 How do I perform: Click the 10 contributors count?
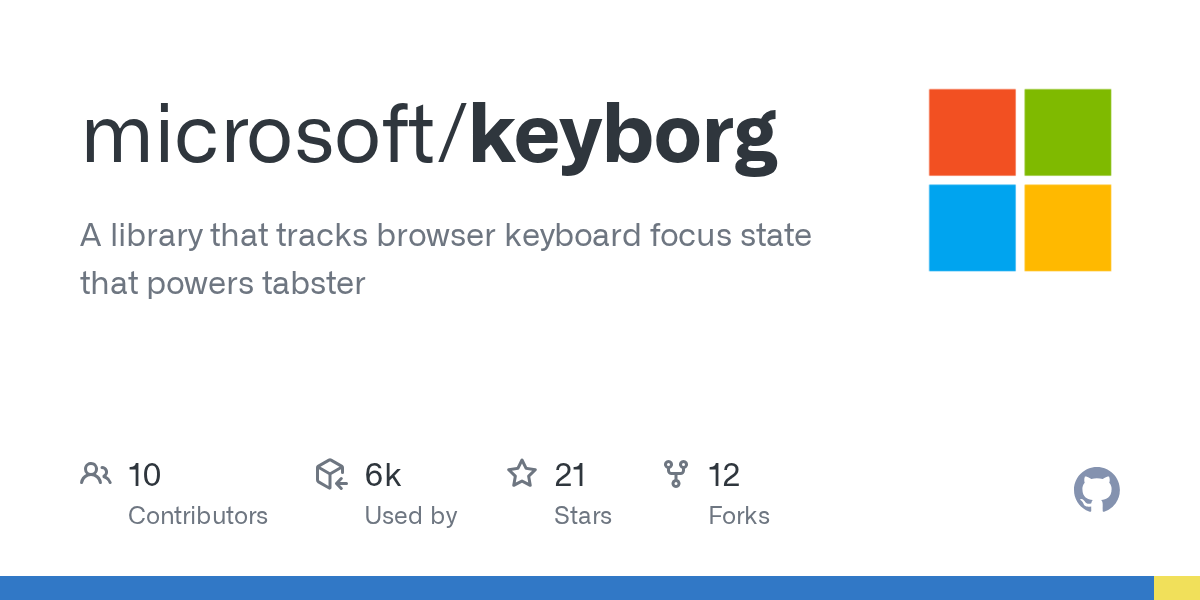tap(144, 475)
